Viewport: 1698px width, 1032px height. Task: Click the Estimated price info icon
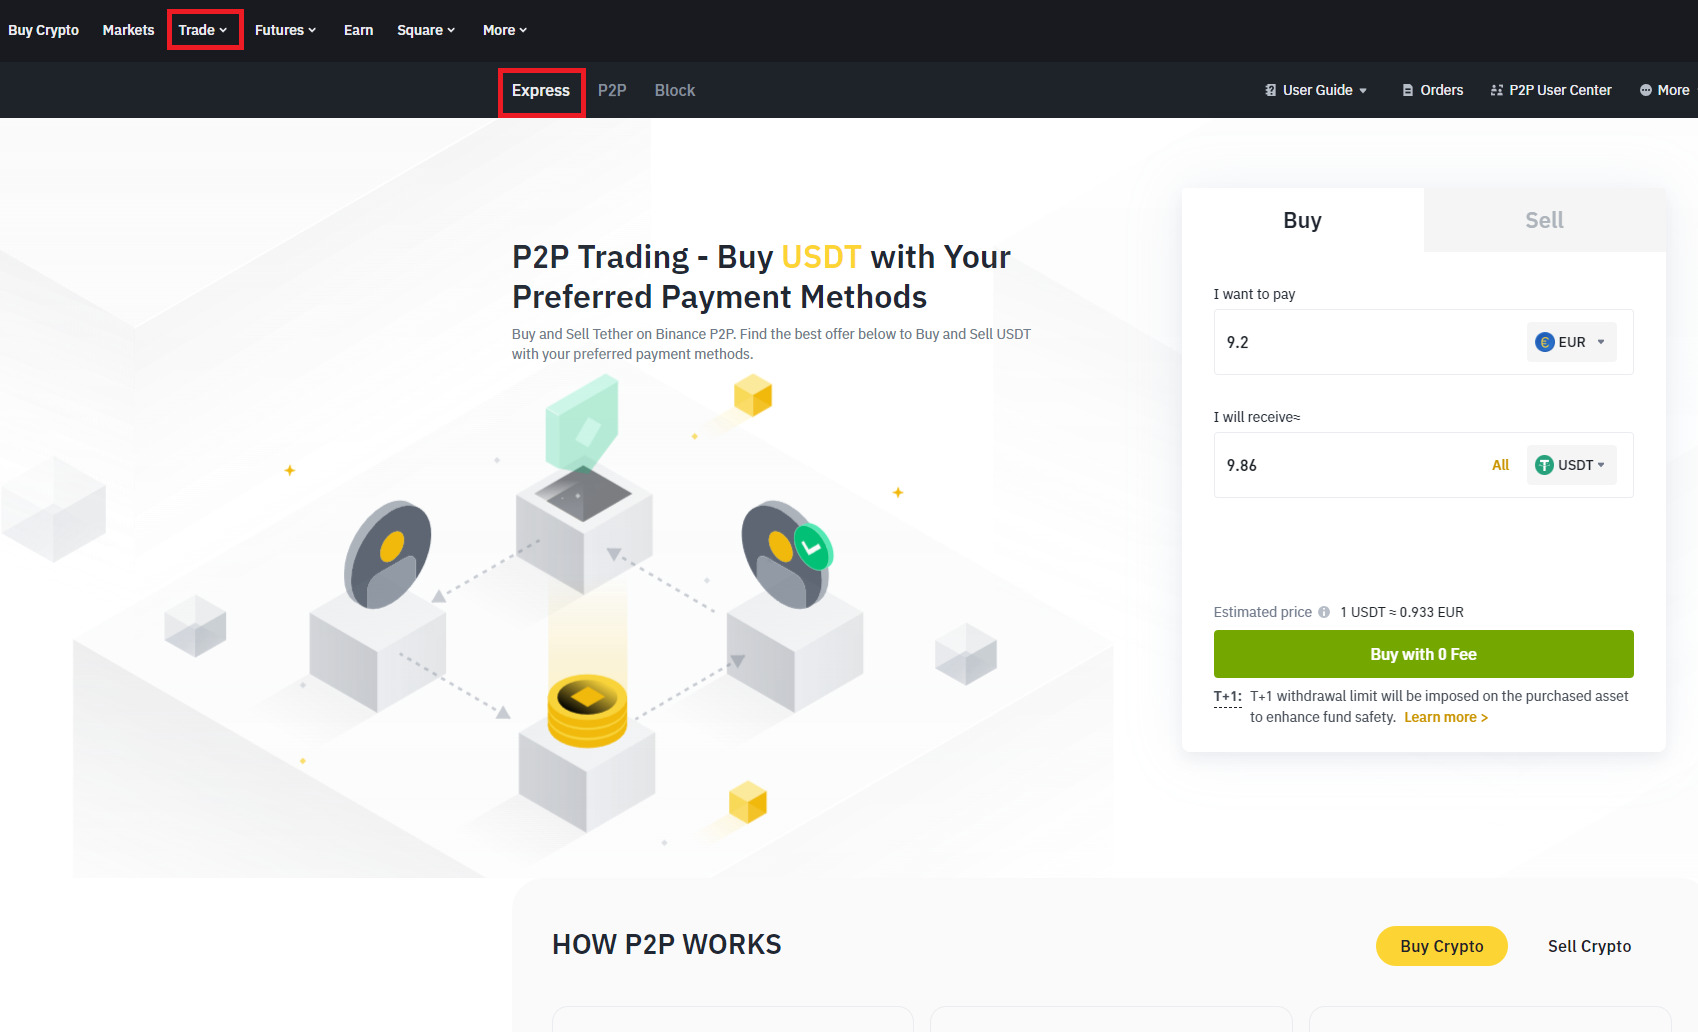click(x=1324, y=612)
